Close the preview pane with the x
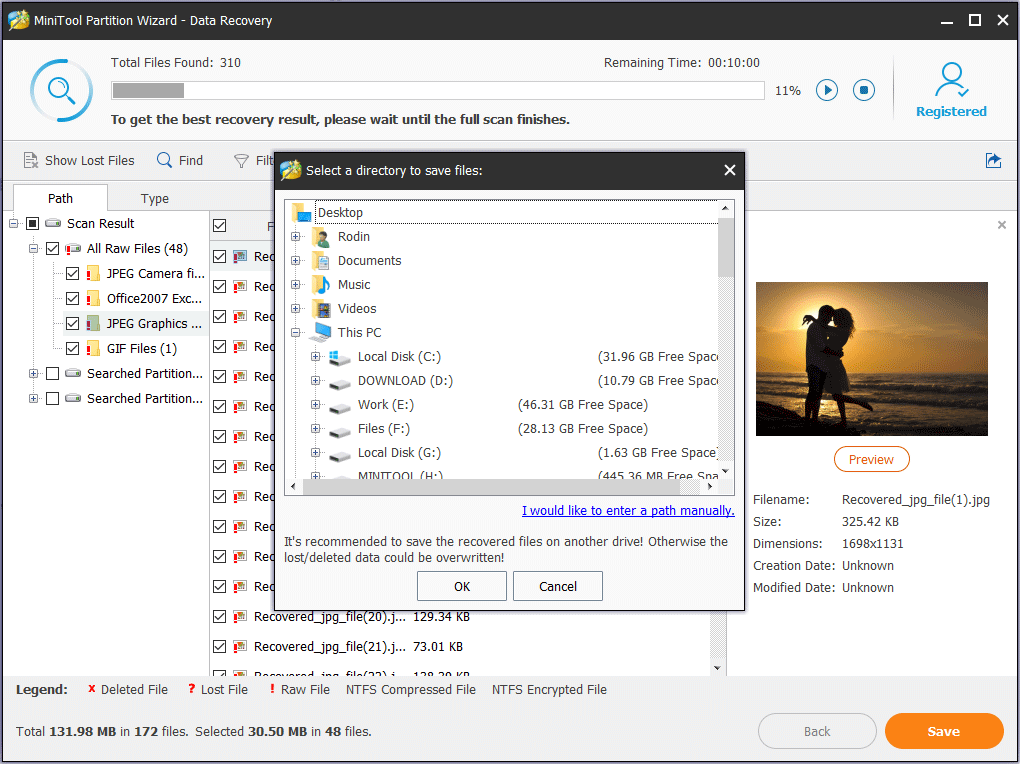Screen dimensions: 1020x764 [x=1002, y=225]
